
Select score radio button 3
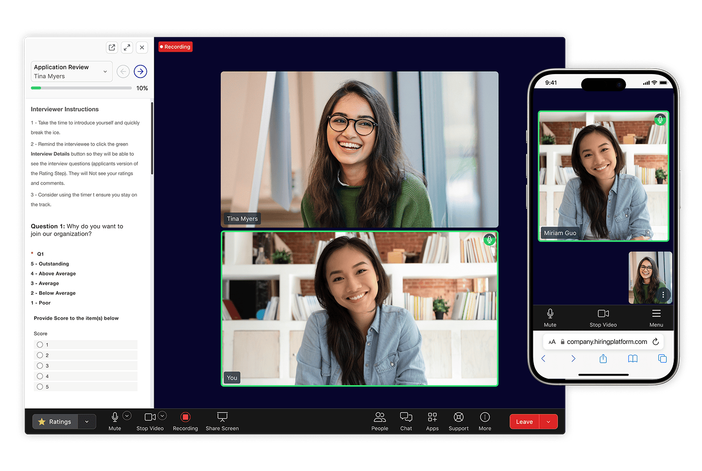coord(40,366)
